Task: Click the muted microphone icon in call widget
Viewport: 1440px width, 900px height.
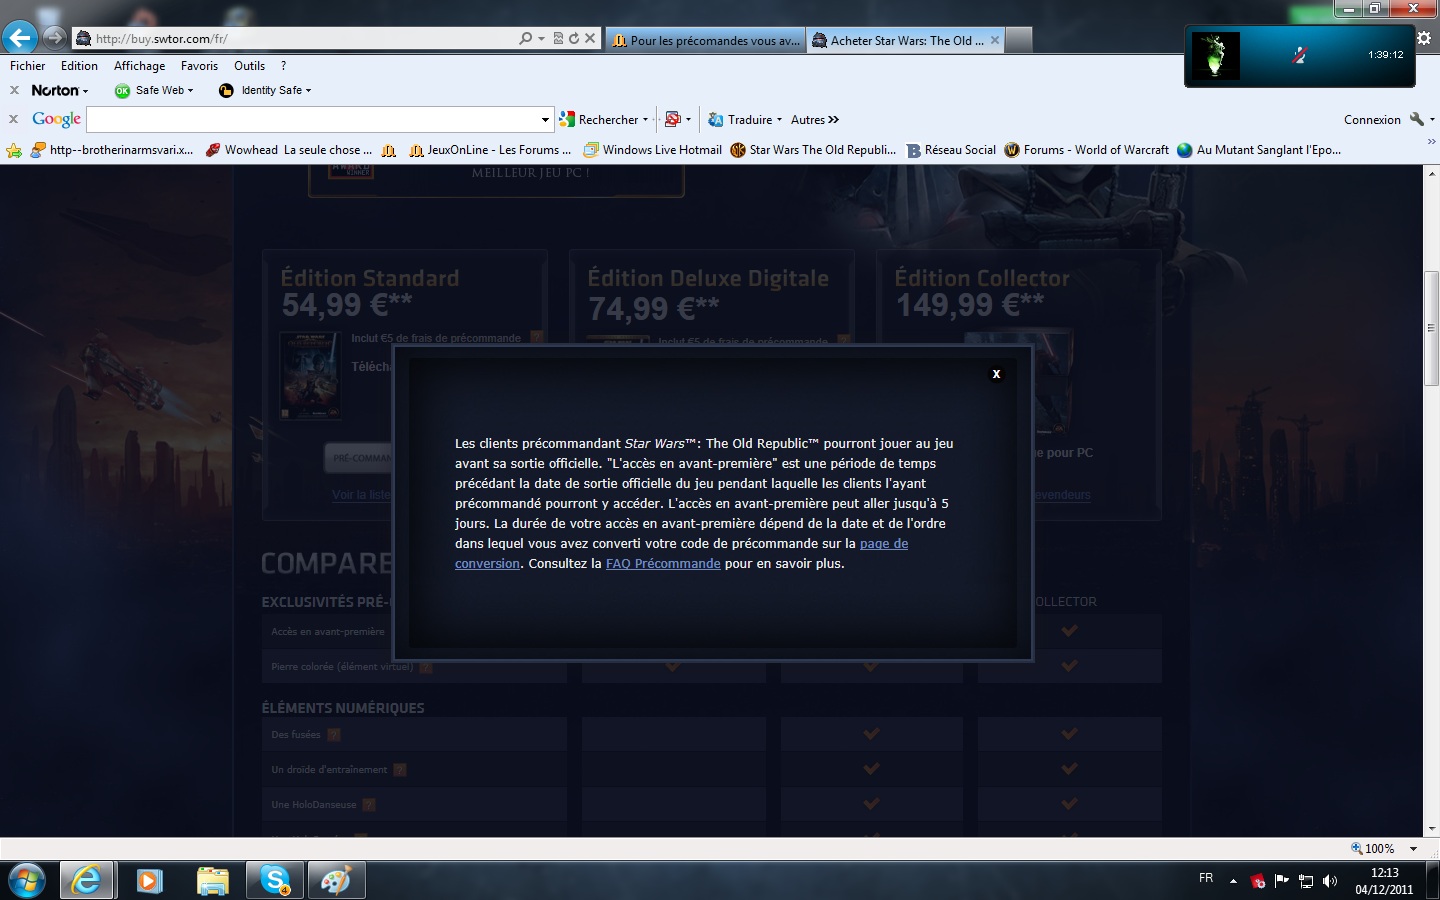Action: 1299,56
